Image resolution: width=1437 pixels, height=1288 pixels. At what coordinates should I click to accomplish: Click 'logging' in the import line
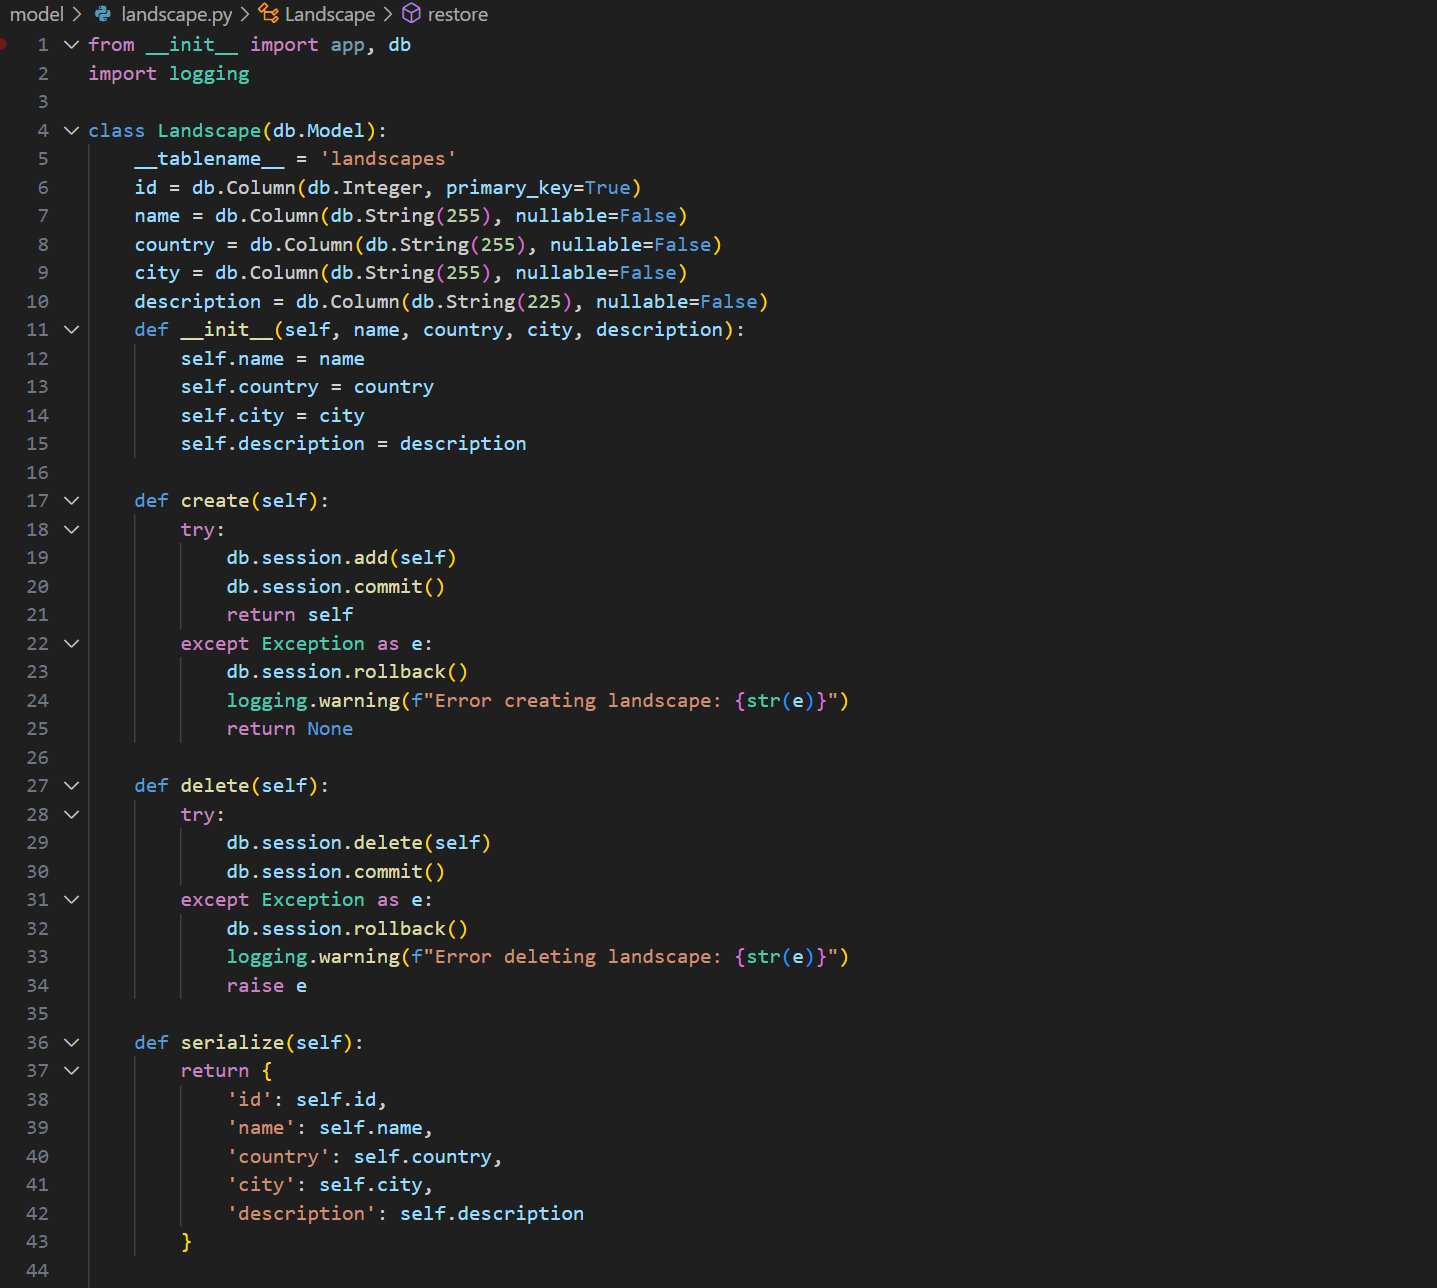[x=209, y=73]
